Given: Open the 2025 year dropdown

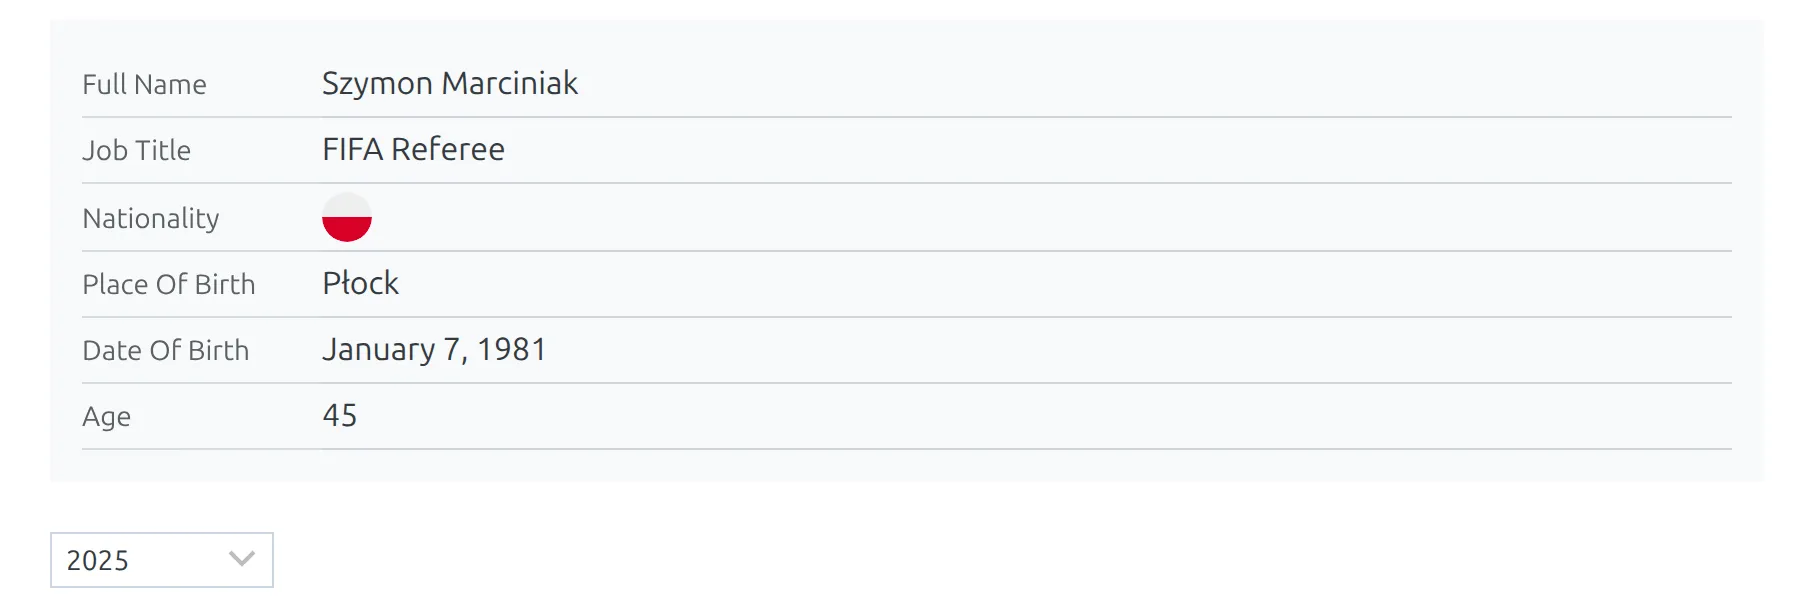Looking at the screenshot, I should (x=162, y=560).
